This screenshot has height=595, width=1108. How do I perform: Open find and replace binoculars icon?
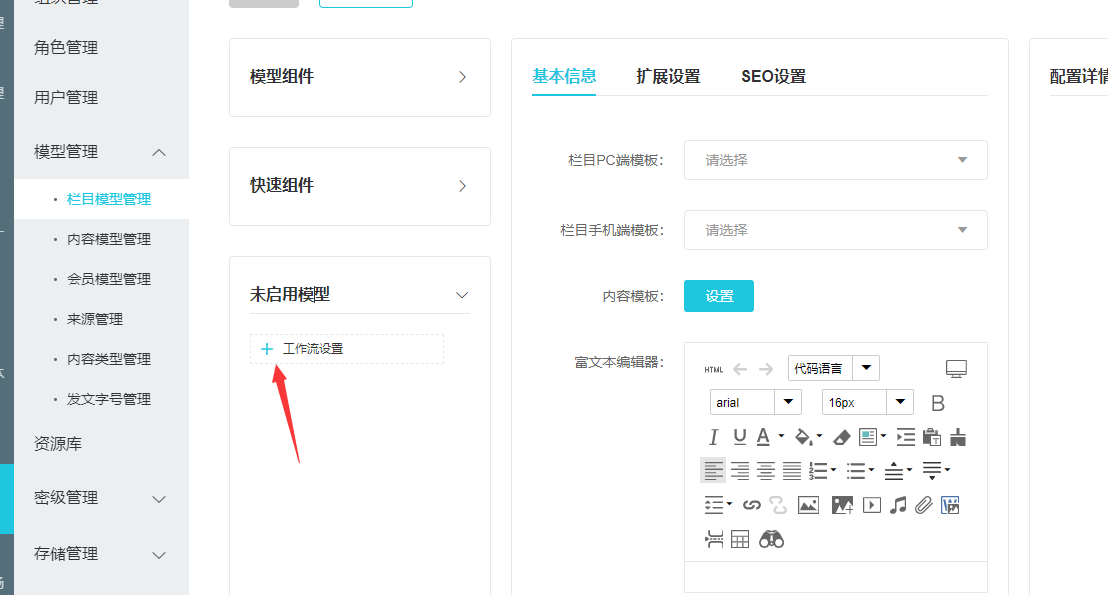coord(771,539)
